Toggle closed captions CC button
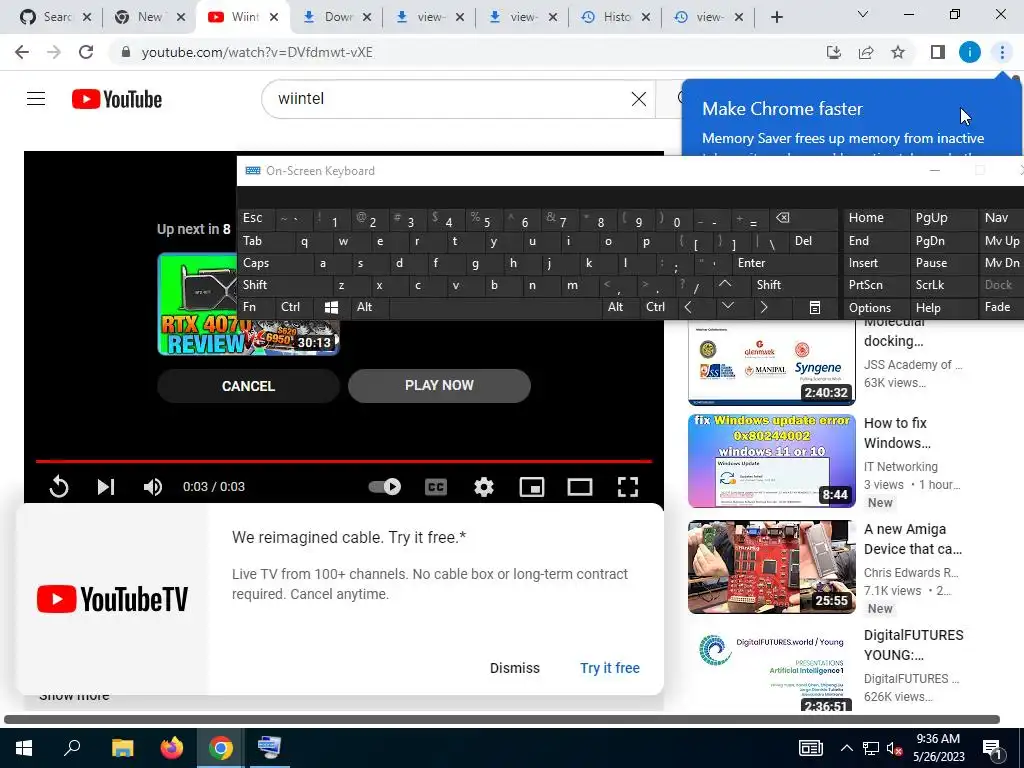Image resolution: width=1024 pixels, height=768 pixels. click(x=436, y=487)
